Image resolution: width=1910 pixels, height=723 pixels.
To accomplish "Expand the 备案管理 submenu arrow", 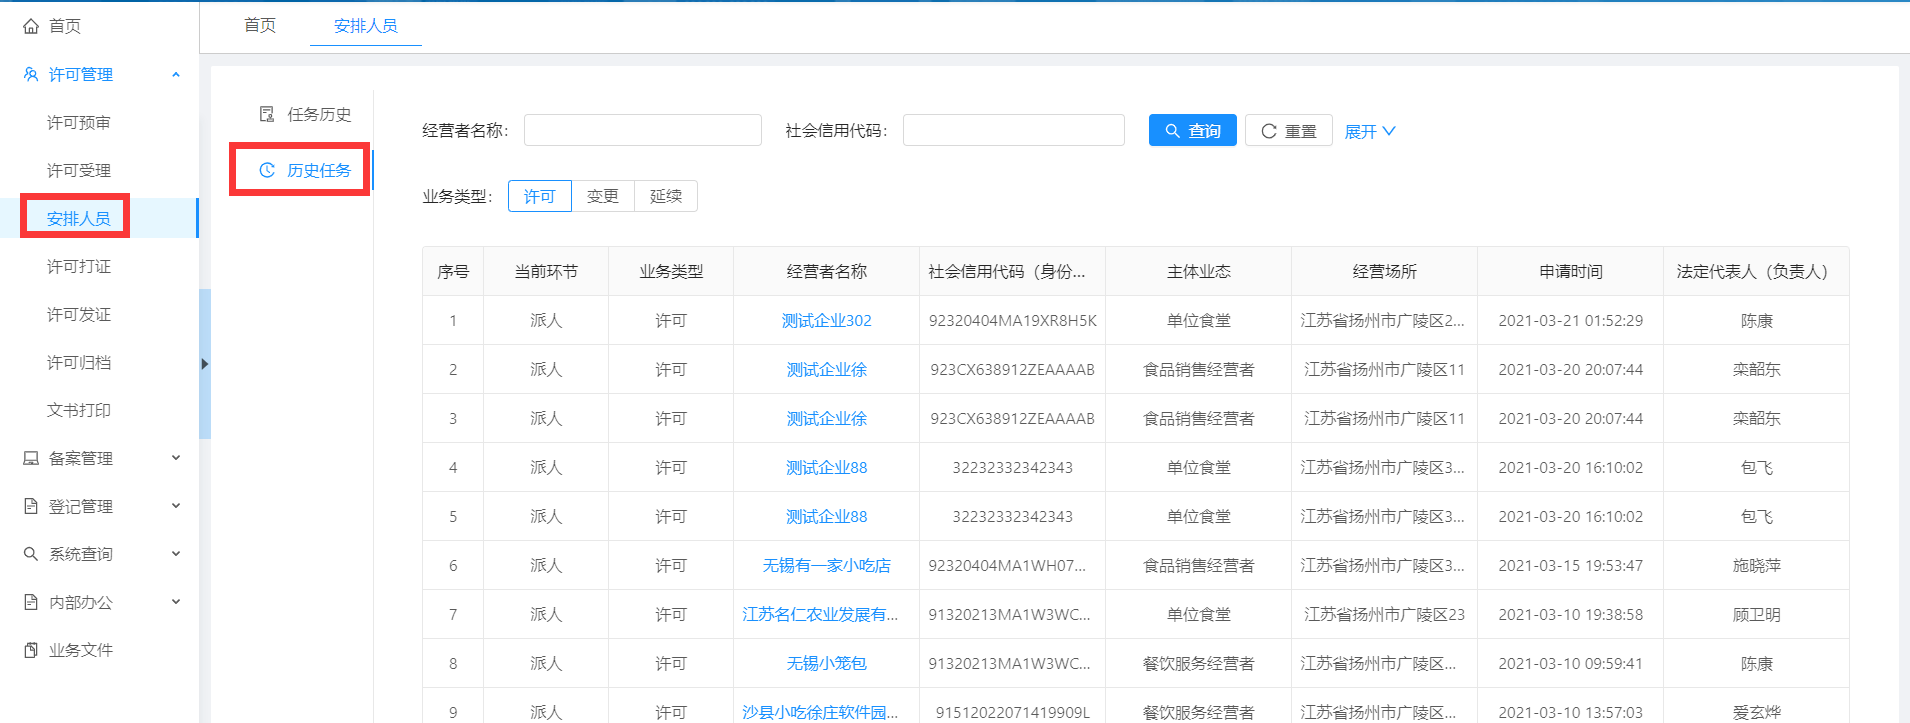I will click(176, 458).
